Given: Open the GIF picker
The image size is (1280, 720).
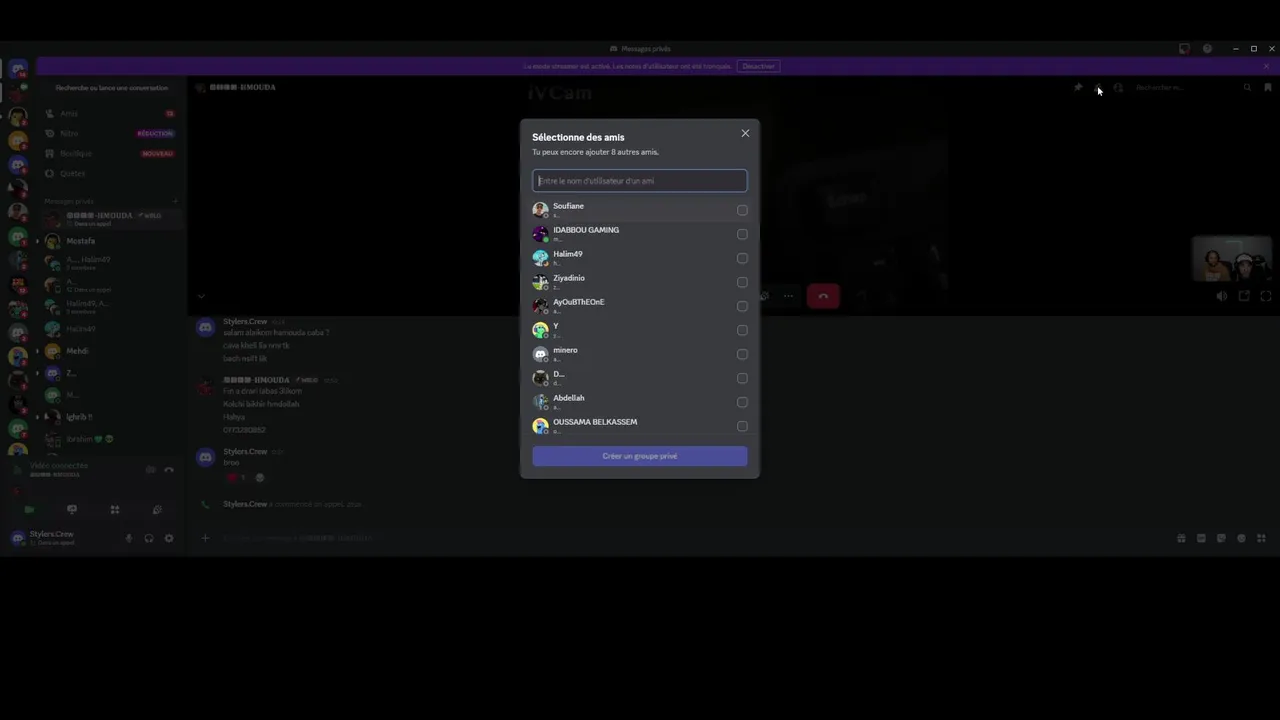Looking at the screenshot, I should [x=1201, y=538].
